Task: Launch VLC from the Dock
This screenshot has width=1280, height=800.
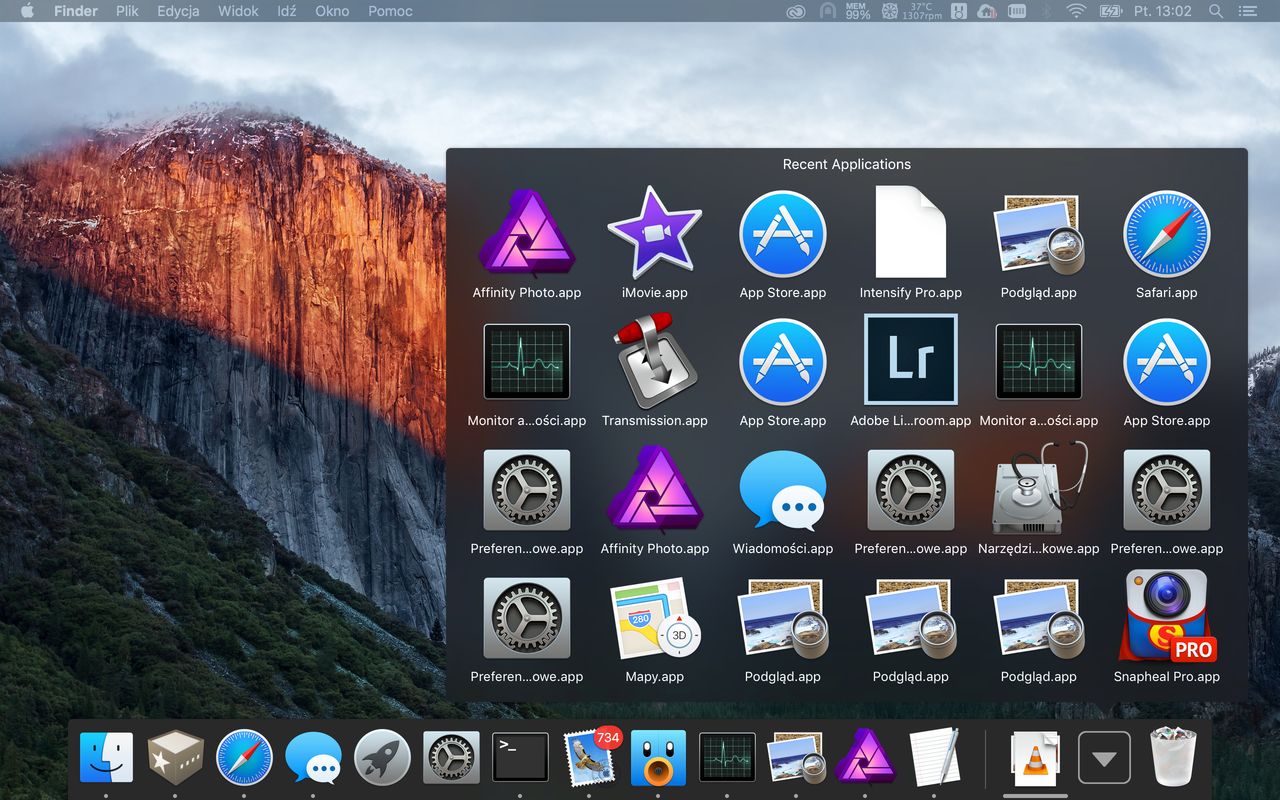Action: click(x=1035, y=757)
